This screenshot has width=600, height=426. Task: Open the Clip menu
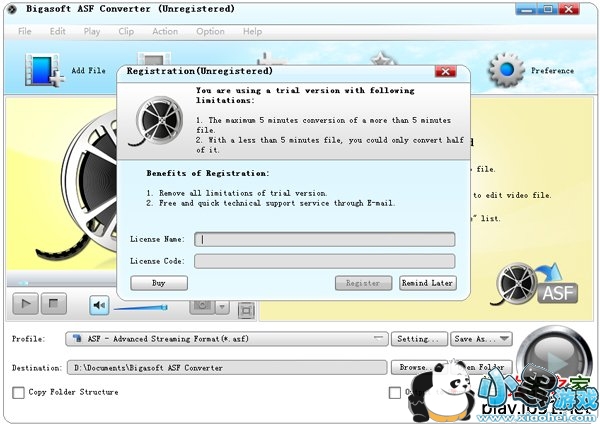tap(126, 31)
